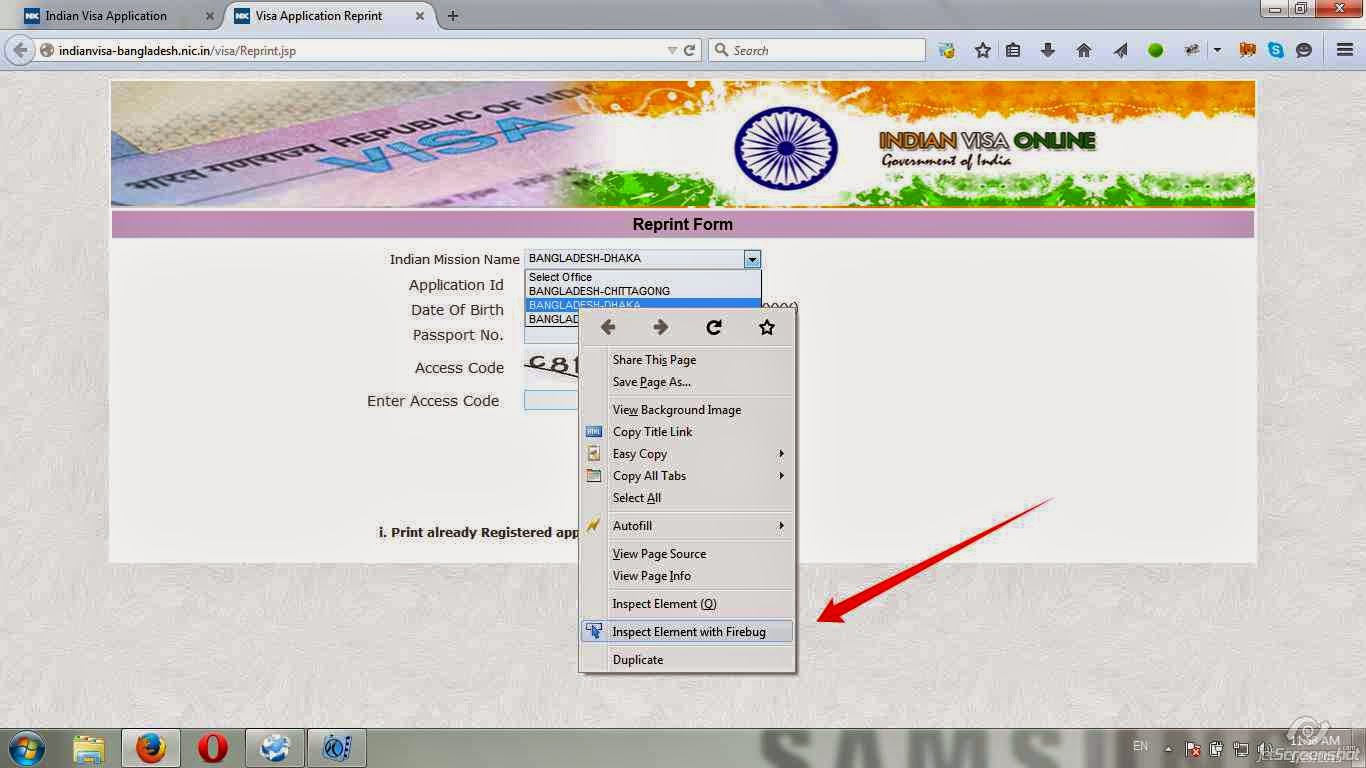Click the context menu Reload icon
Screen dimensions: 1366x768
[714, 327]
